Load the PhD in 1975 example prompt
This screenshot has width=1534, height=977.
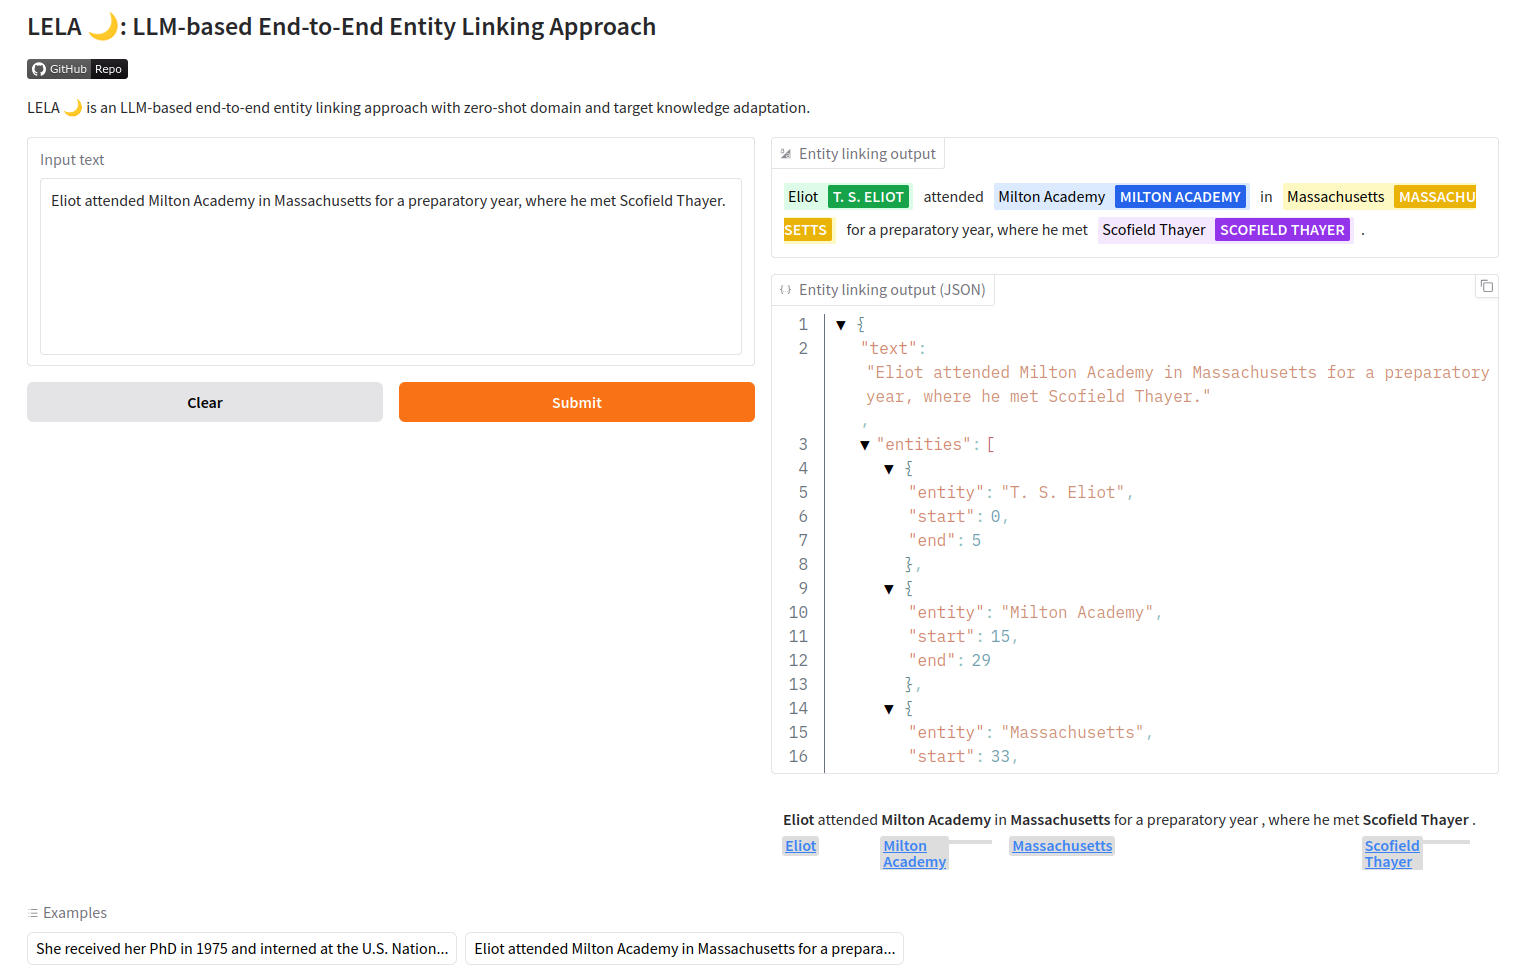pos(241,948)
